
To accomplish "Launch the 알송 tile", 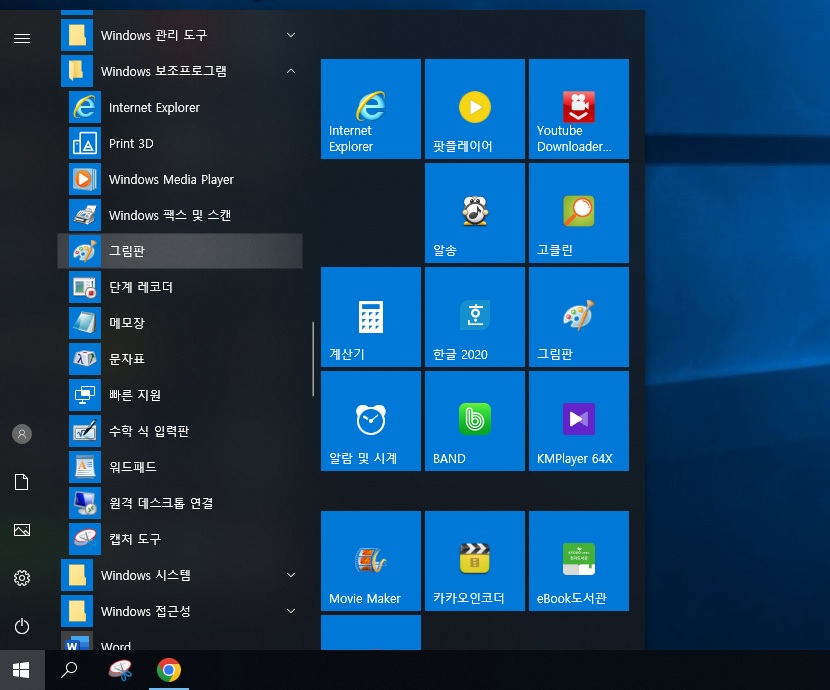I will coord(474,212).
